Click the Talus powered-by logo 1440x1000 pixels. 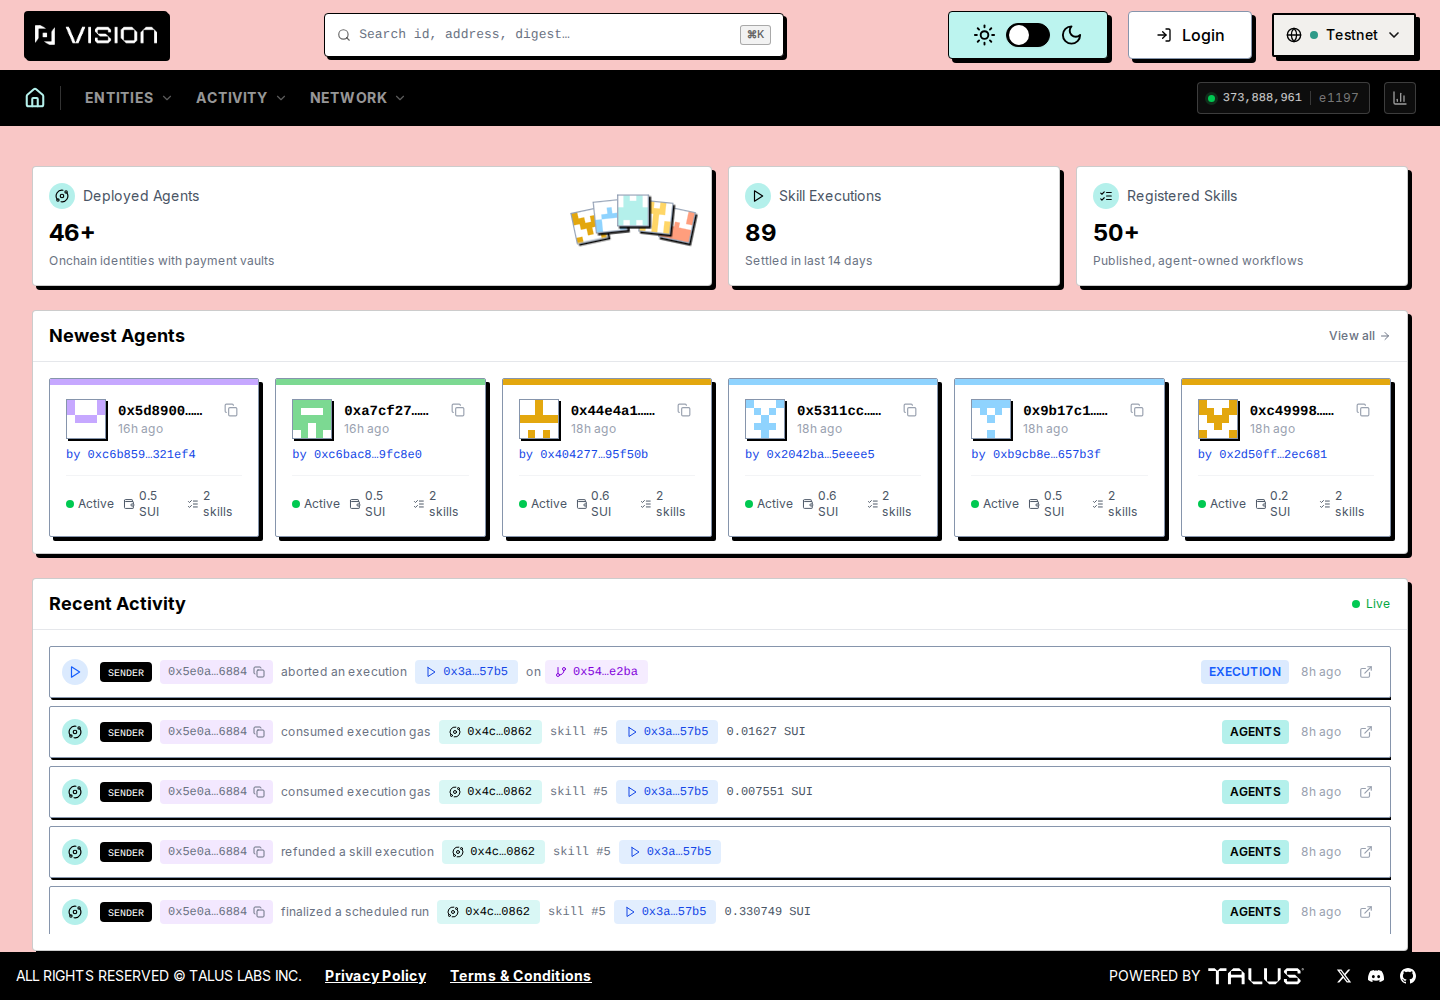click(1255, 976)
